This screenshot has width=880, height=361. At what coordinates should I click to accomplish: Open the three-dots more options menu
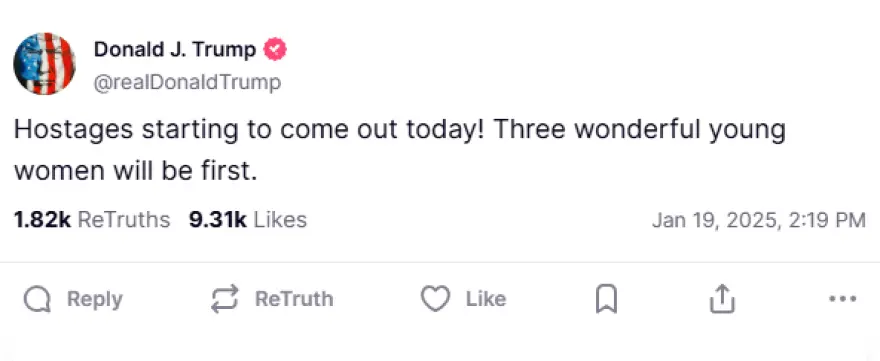click(843, 299)
